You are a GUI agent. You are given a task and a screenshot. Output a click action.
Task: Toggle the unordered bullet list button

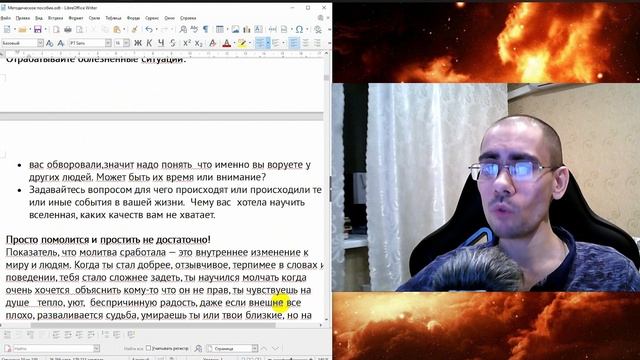click(260, 43)
